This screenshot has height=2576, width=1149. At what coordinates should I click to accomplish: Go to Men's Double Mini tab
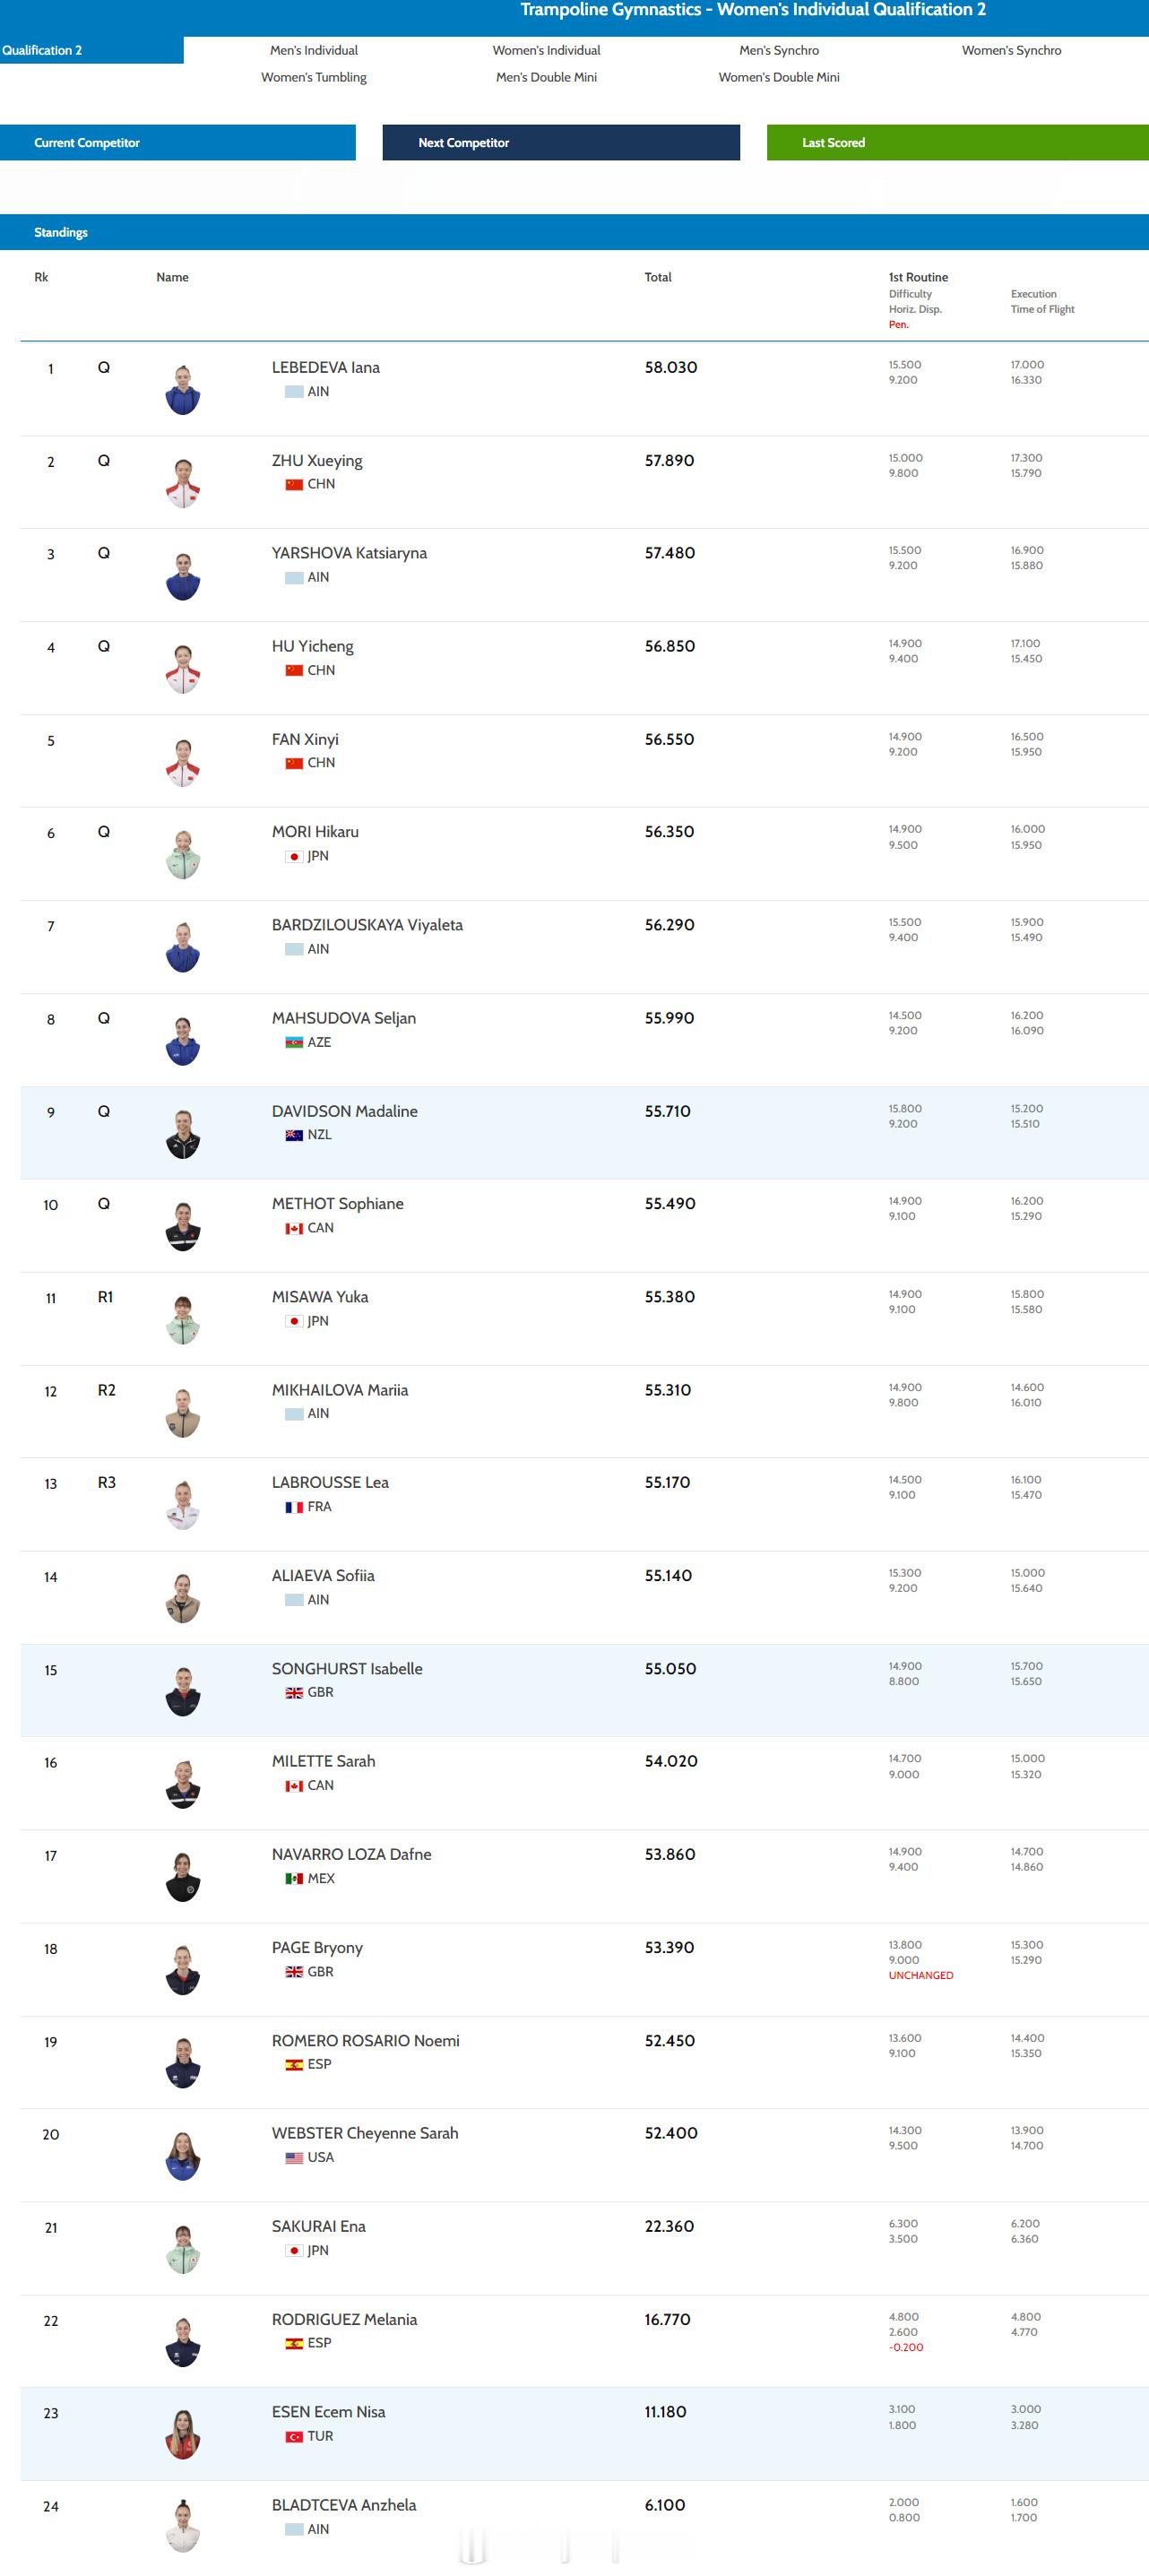(546, 77)
